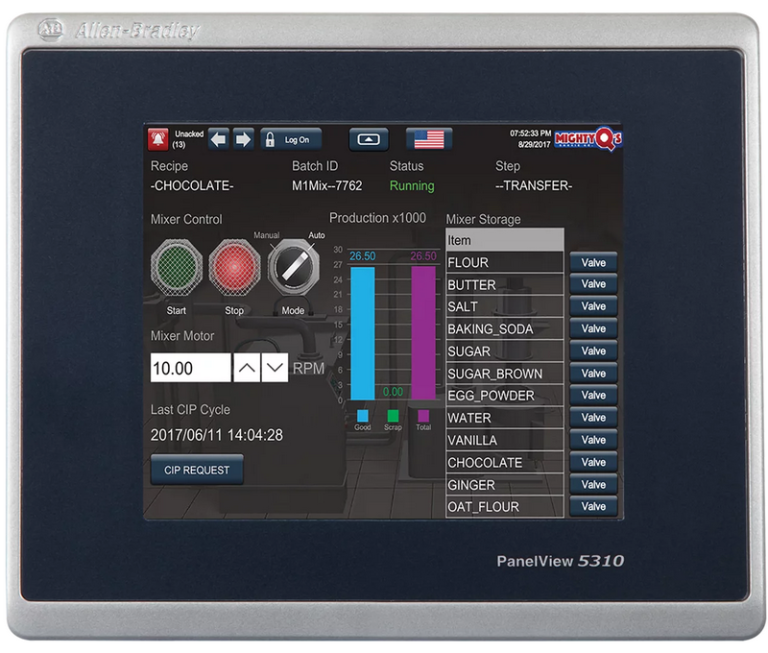Click the cyan Good legend swatch
Viewport: 768px width, 653px height.
(362, 415)
